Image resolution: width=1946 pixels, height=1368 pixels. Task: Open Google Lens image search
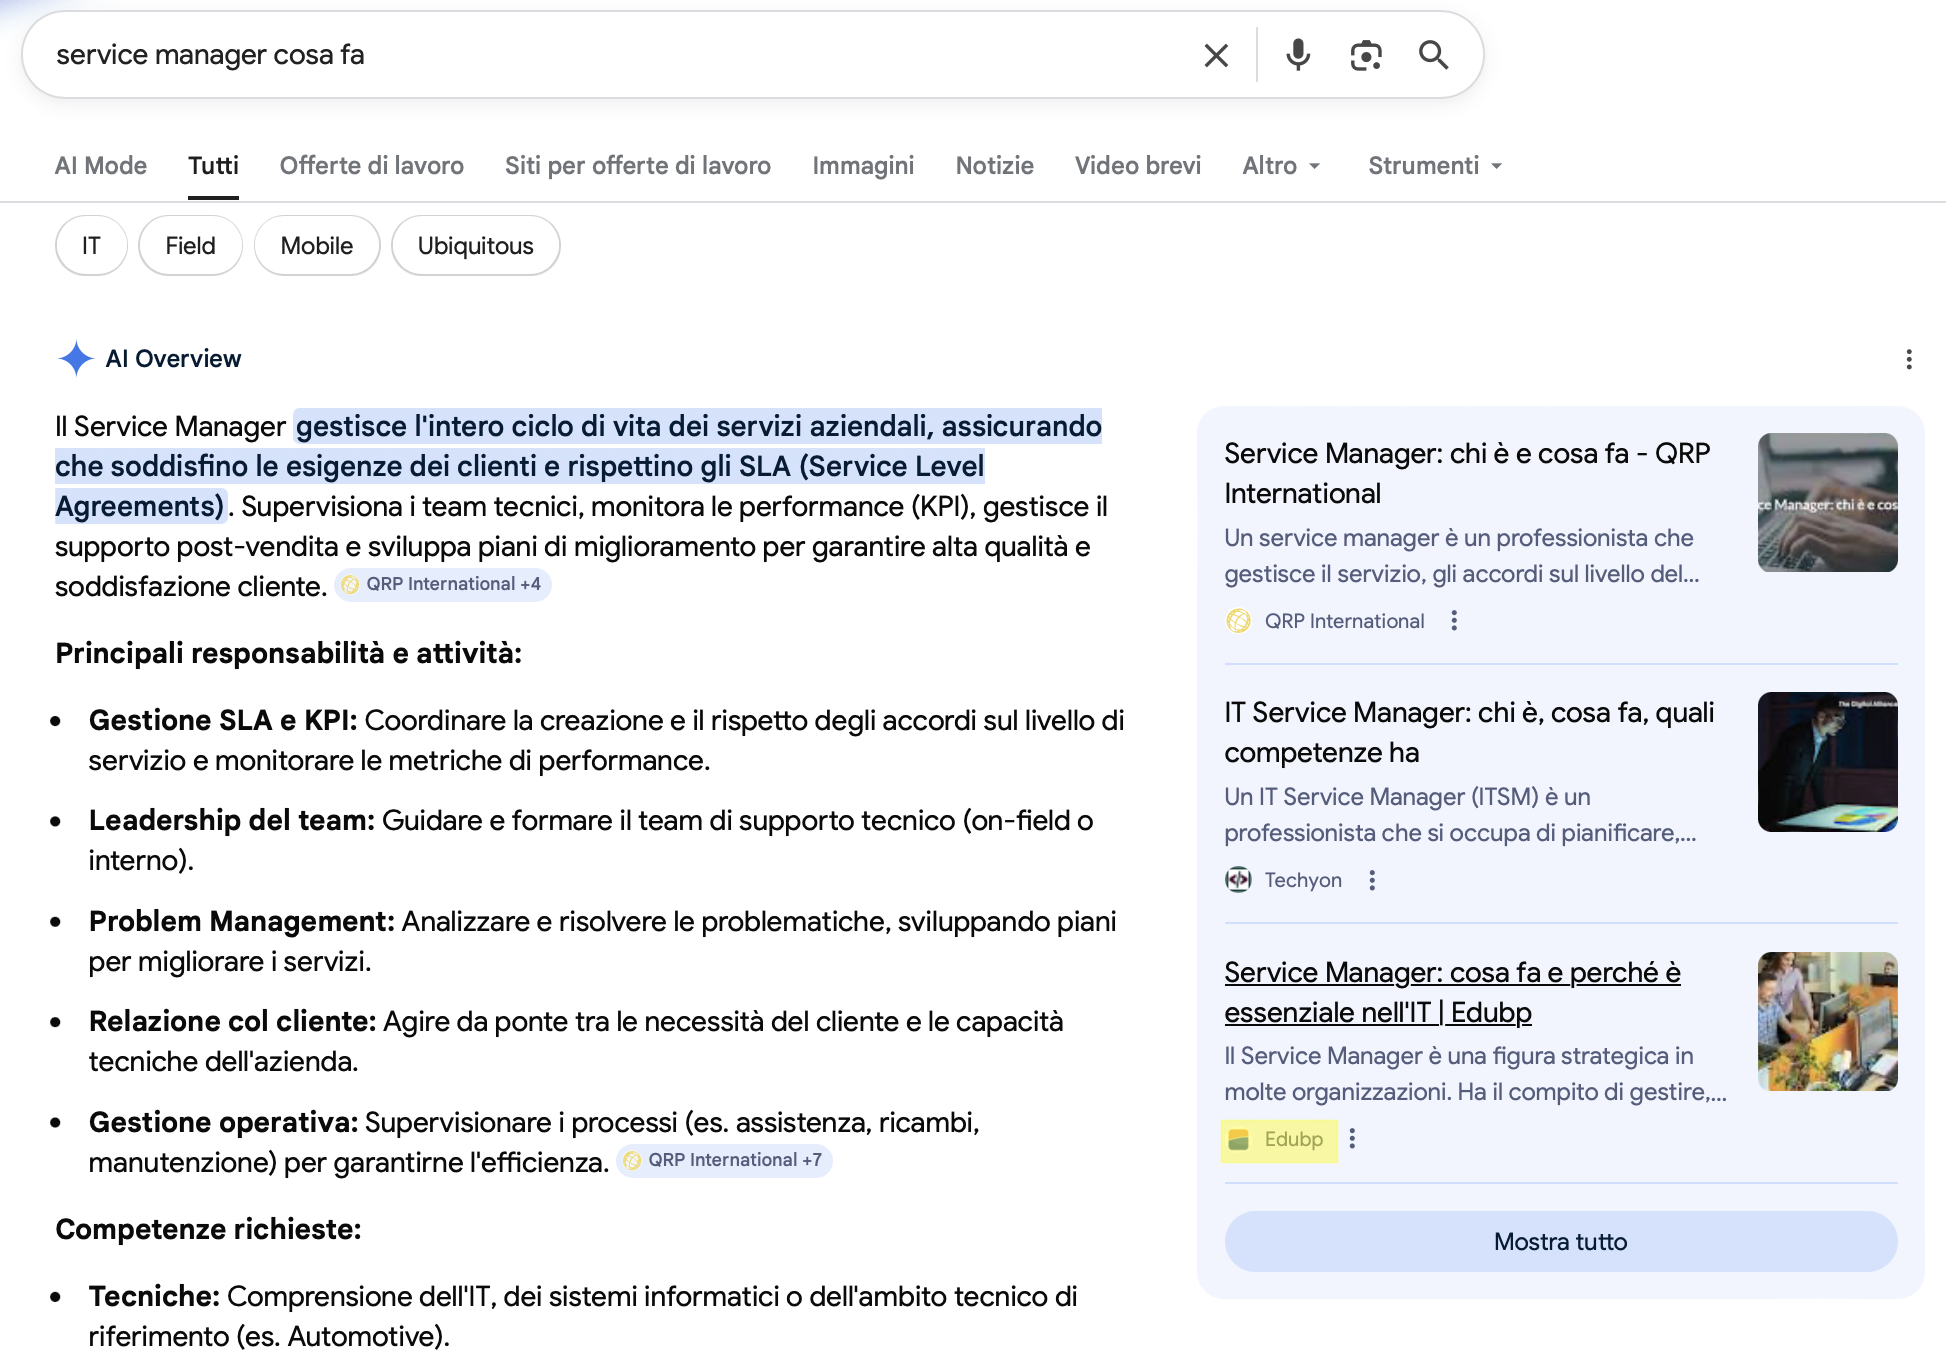coord(1366,55)
